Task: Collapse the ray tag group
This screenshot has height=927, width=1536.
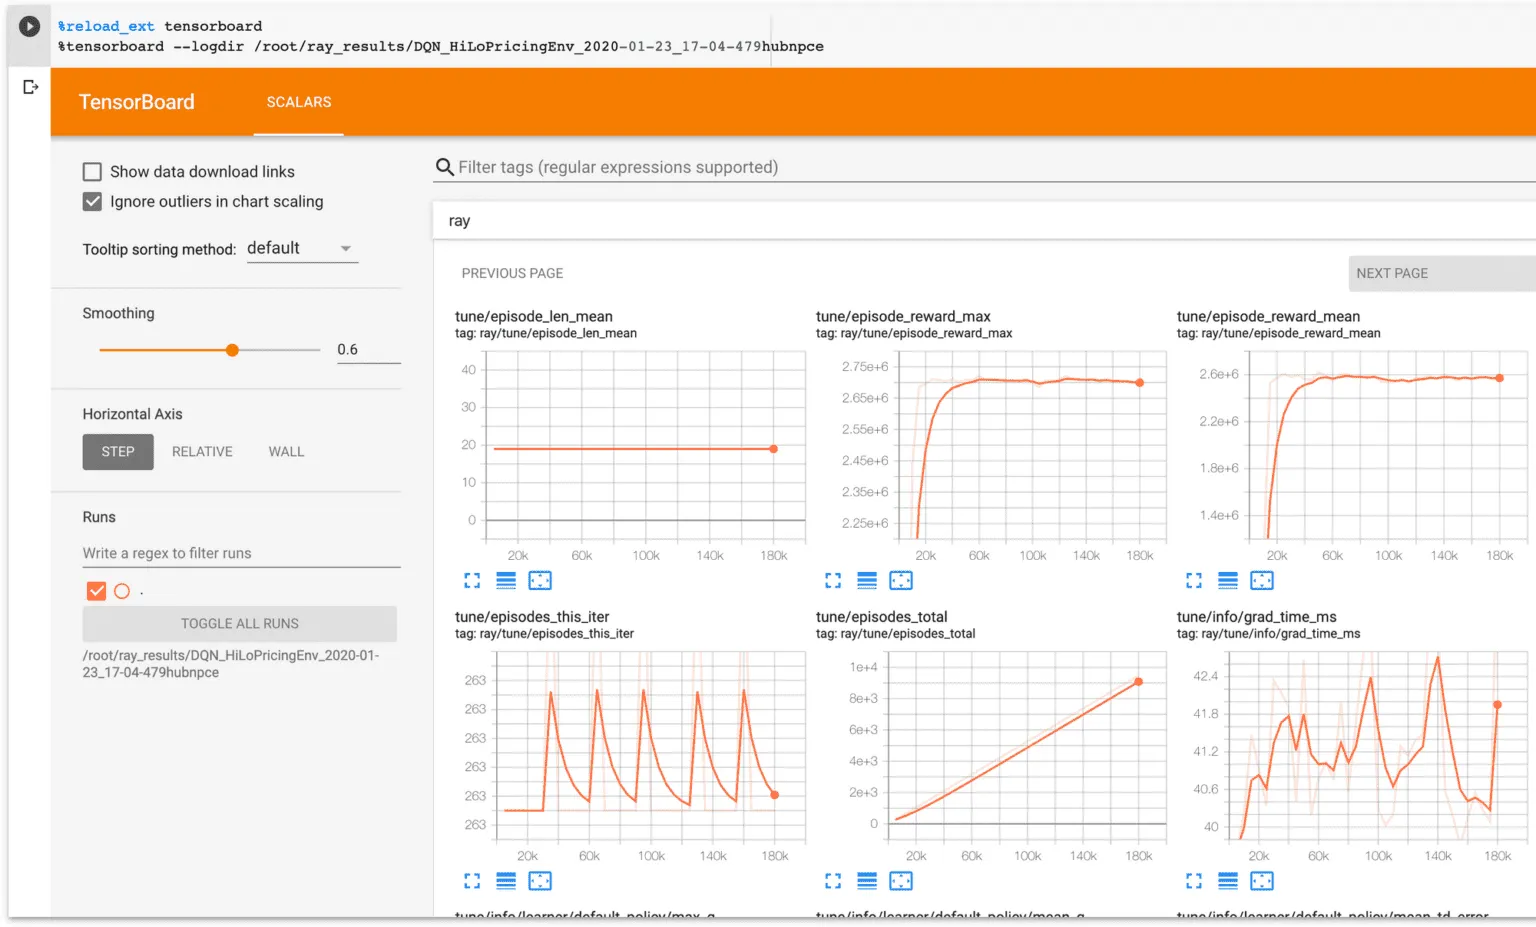Action: (x=460, y=220)
